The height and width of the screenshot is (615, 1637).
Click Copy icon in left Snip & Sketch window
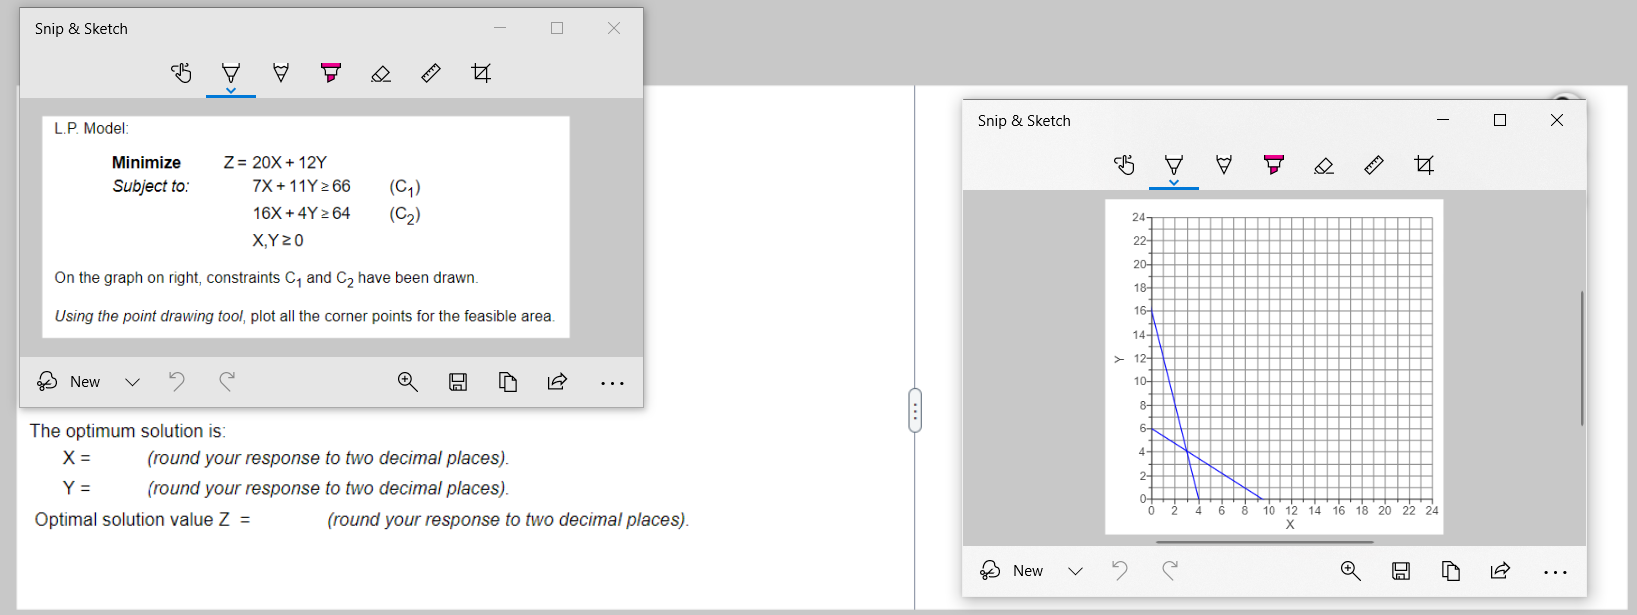point(508,381)
